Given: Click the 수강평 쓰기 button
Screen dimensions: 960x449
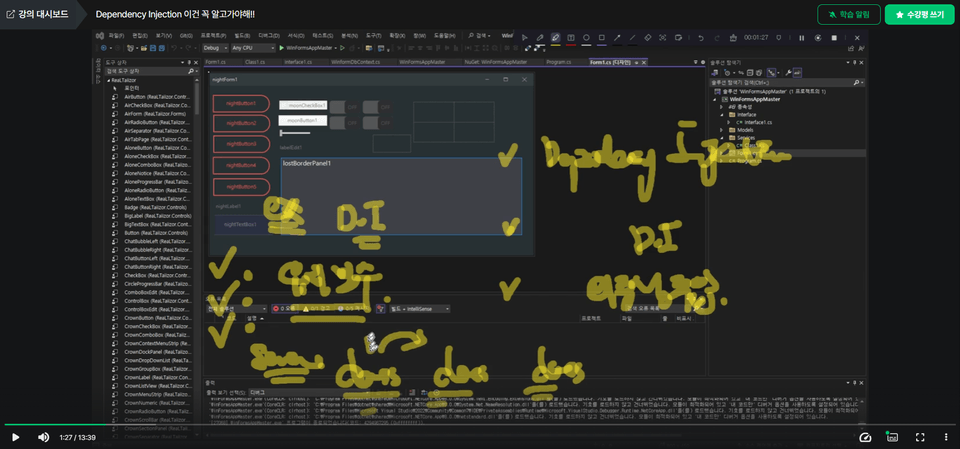Looking at the screenshot, I should pyautogui.click(x=919, y=14).
